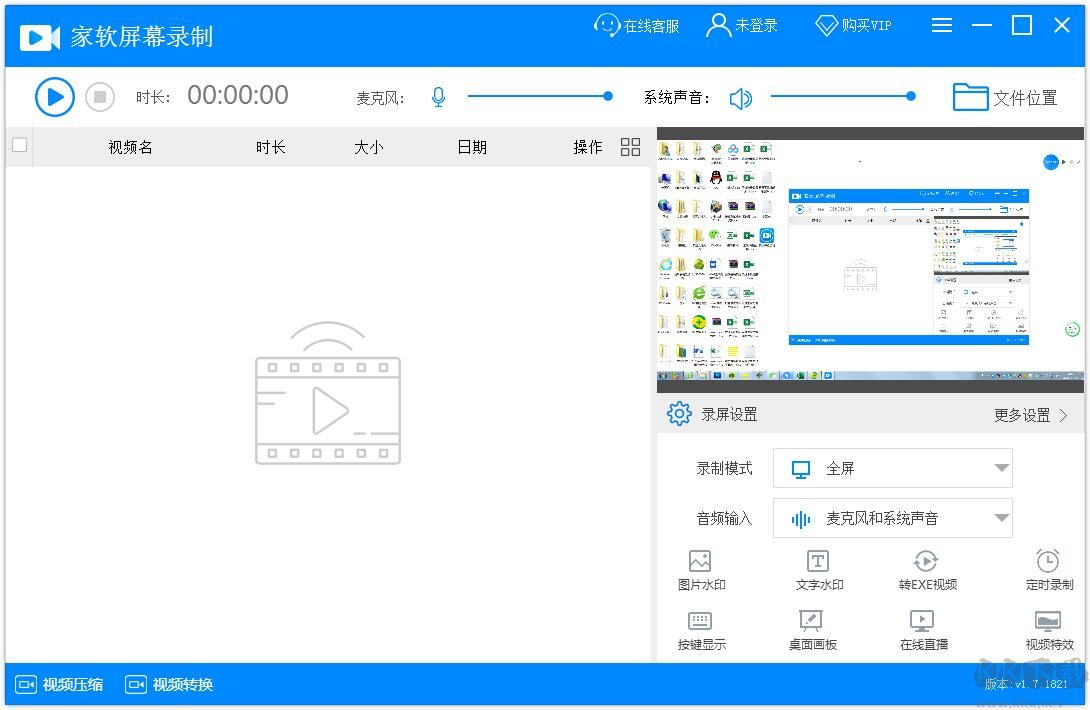Start recording with the play button

[x=55, y=96]
